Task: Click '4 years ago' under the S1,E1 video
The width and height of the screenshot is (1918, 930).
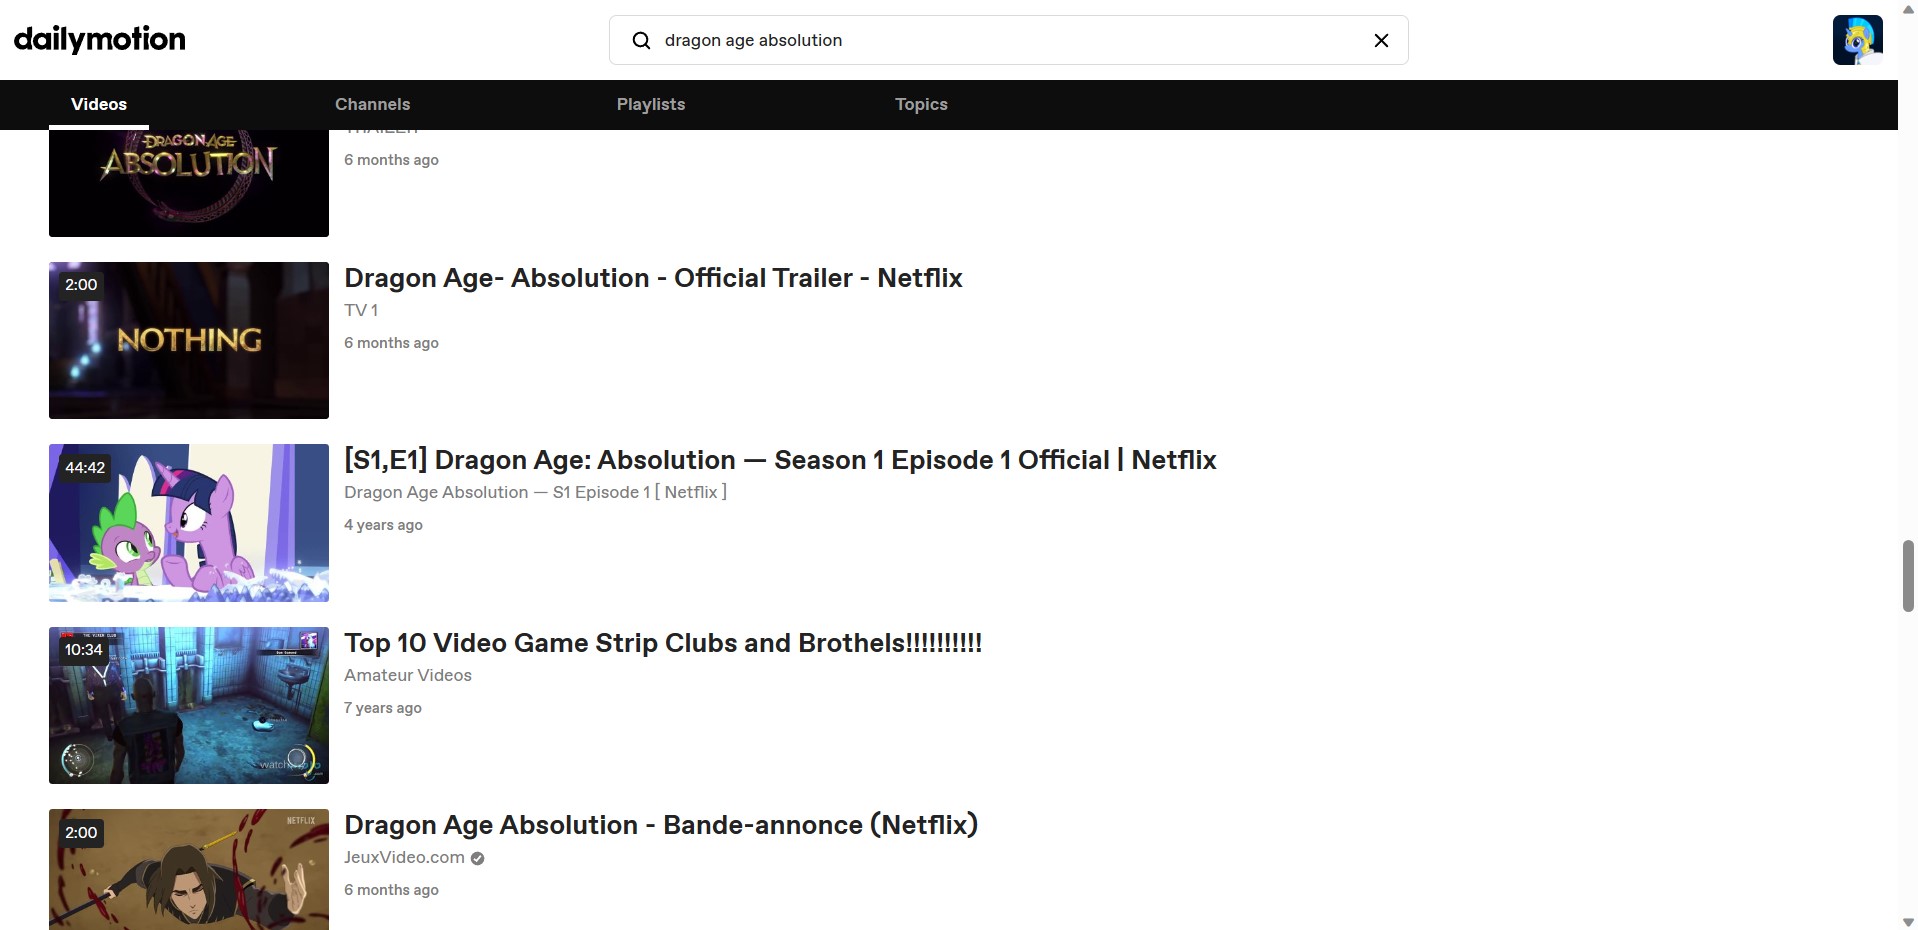Action: [383, 525]
